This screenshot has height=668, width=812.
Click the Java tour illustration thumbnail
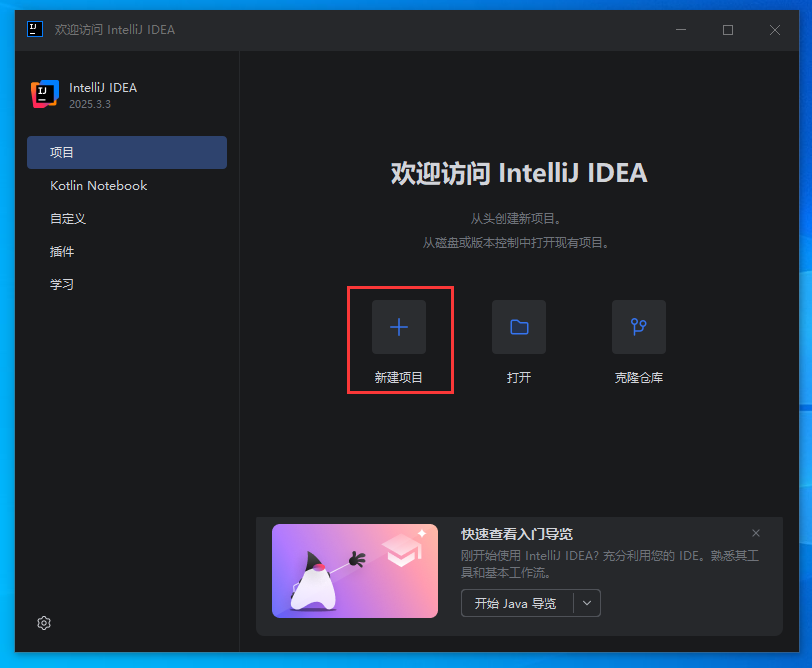pos(355,571)
